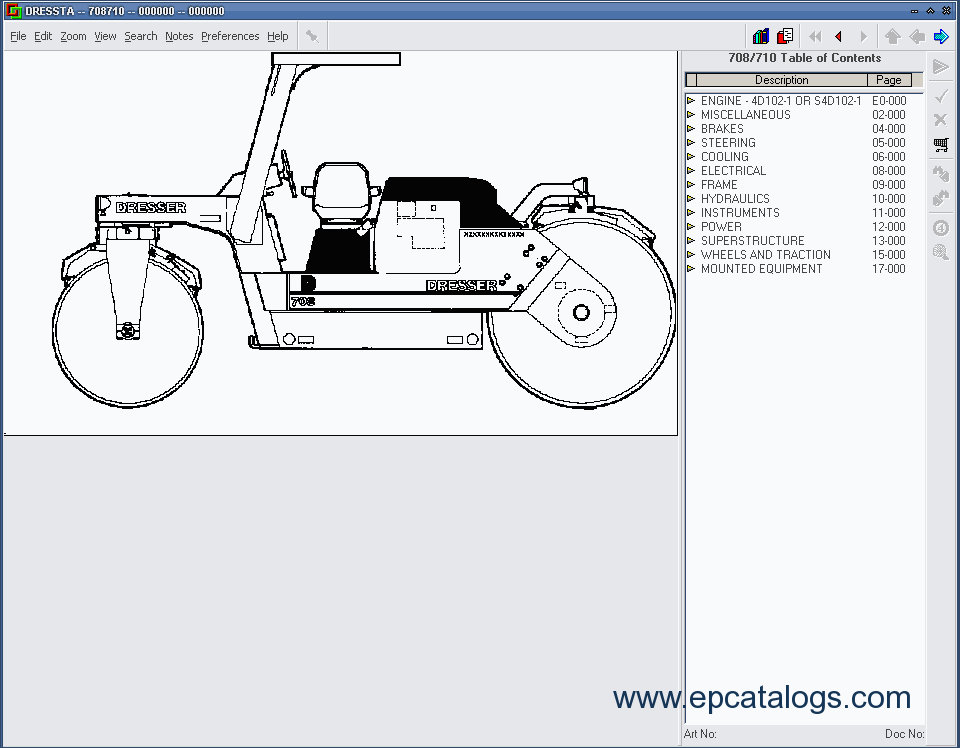Open the File menu
960x748 pixels.
click(18, 36)
